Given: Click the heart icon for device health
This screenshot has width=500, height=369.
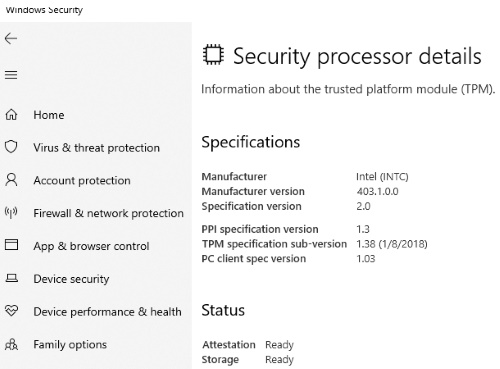Looking at the screenshot, I should click(11, 311).
